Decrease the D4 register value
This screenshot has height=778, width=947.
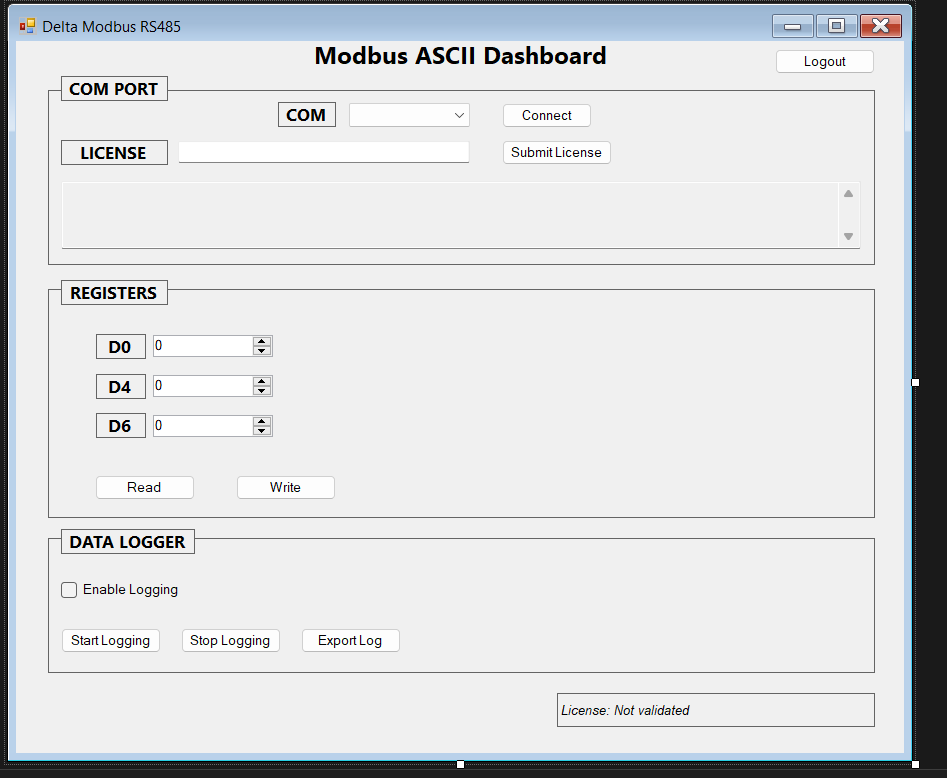coord(262,390)
